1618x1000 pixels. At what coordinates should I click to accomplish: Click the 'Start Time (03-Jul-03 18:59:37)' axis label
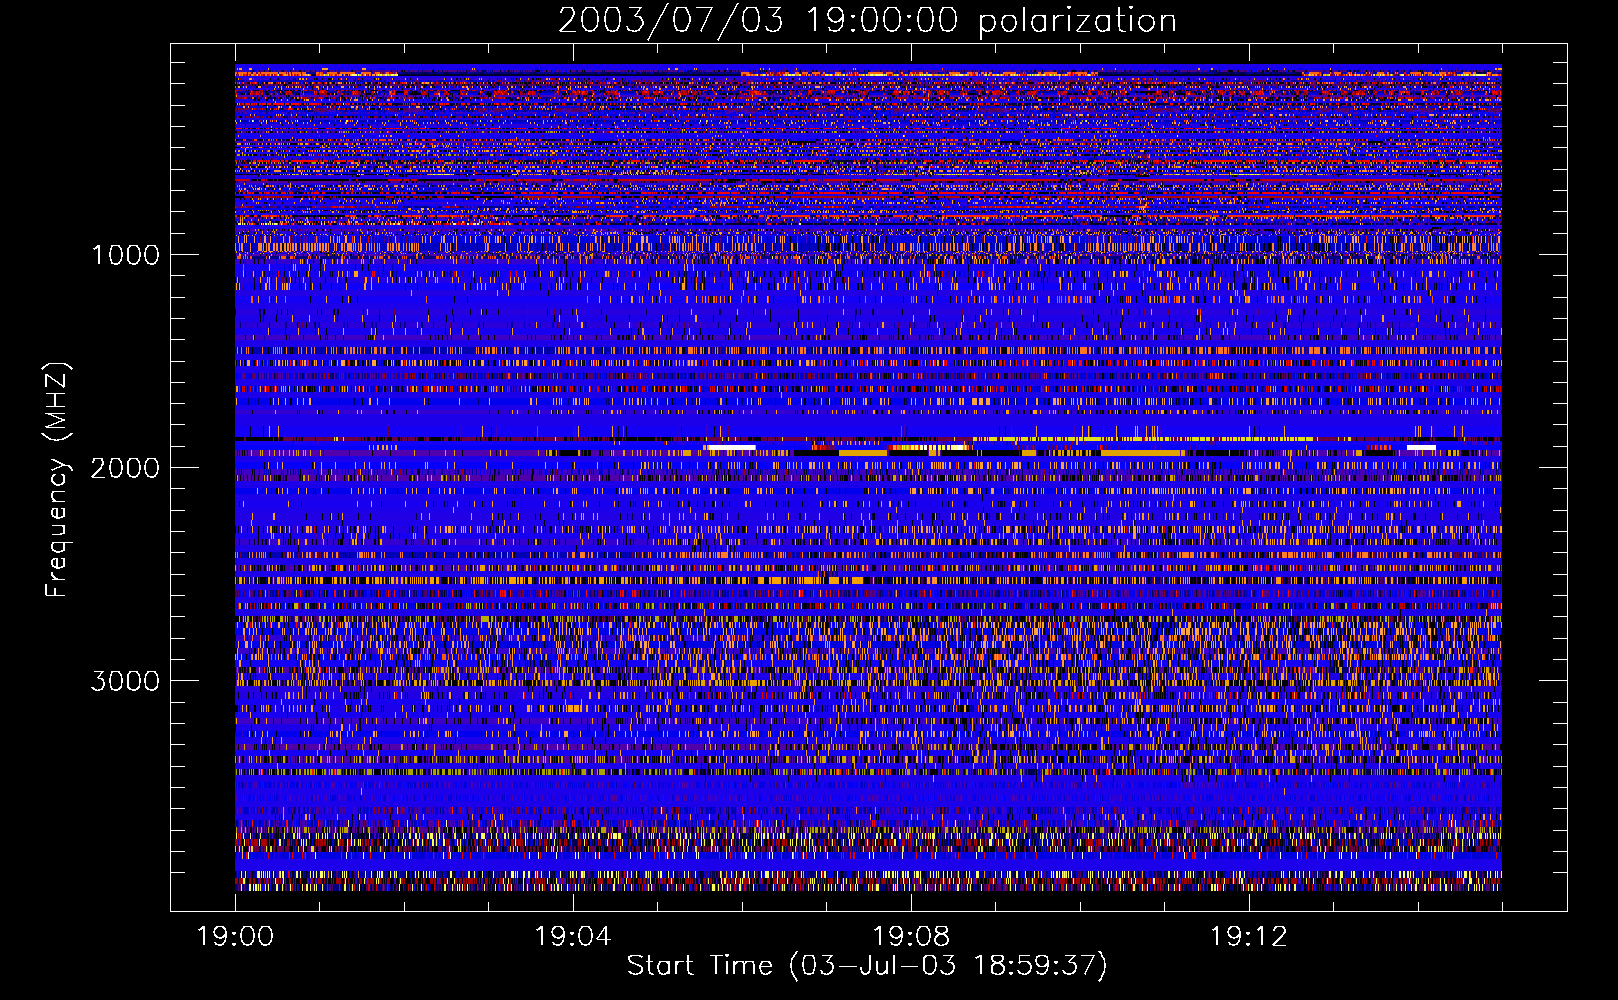click(x=867, y=965)
